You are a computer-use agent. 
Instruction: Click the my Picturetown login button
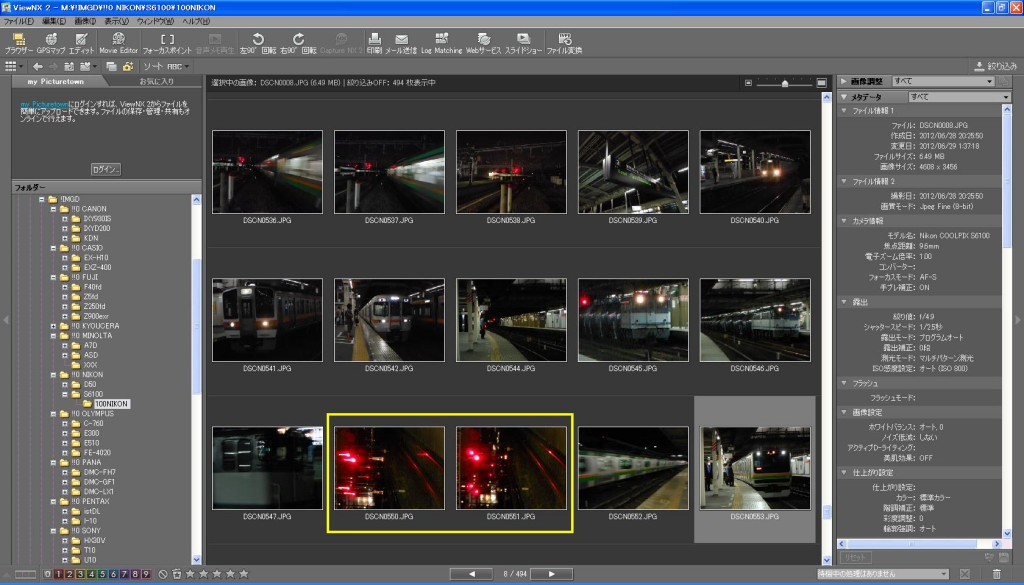(105, 169)
